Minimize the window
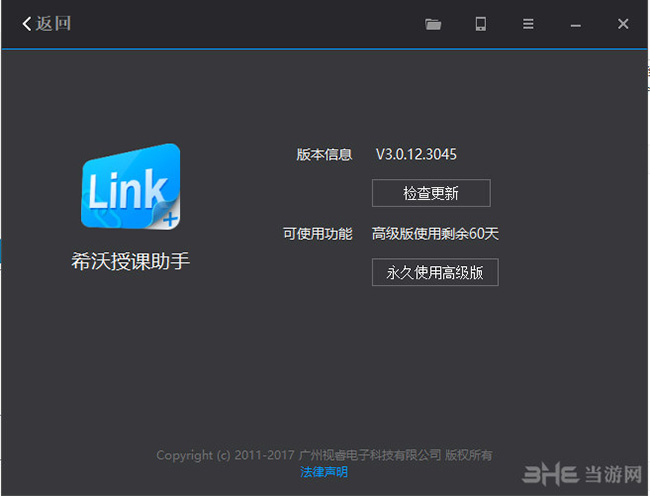This screenshot has height=496, width=650. 575,26
